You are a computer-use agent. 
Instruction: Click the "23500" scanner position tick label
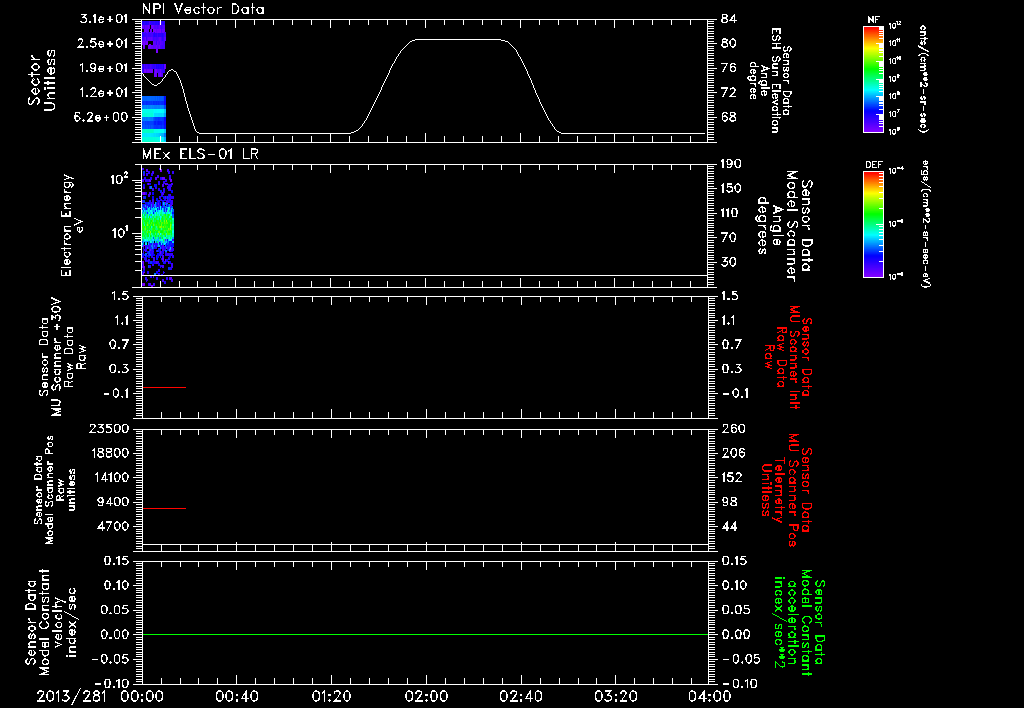(x=110, y=428)
